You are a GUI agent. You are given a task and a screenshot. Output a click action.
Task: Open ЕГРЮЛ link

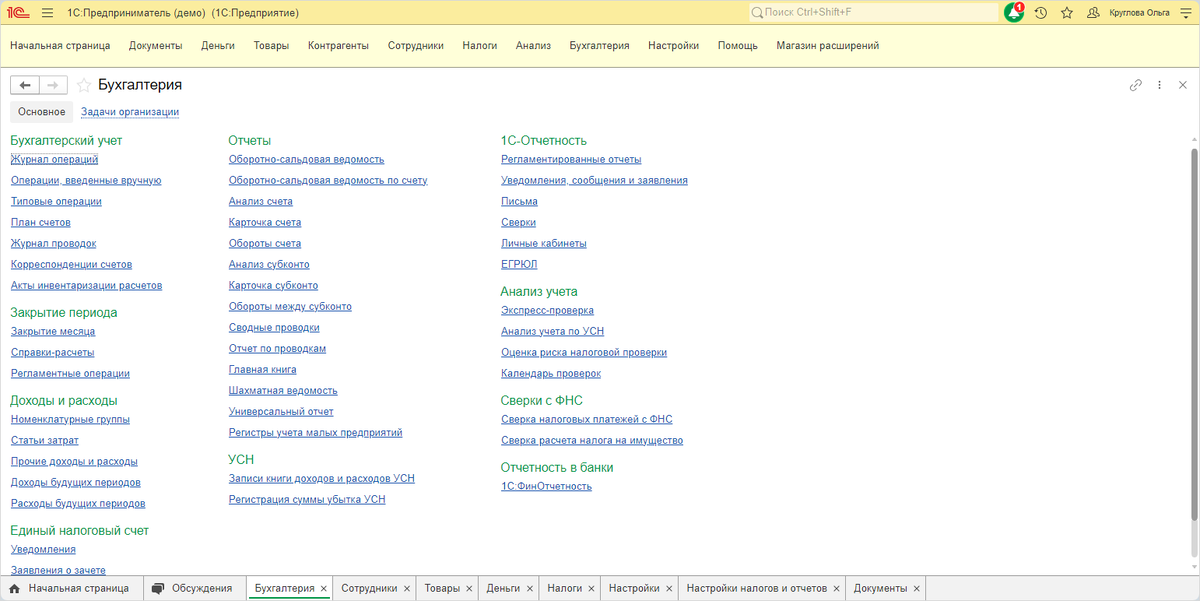[x=519, y=264]
